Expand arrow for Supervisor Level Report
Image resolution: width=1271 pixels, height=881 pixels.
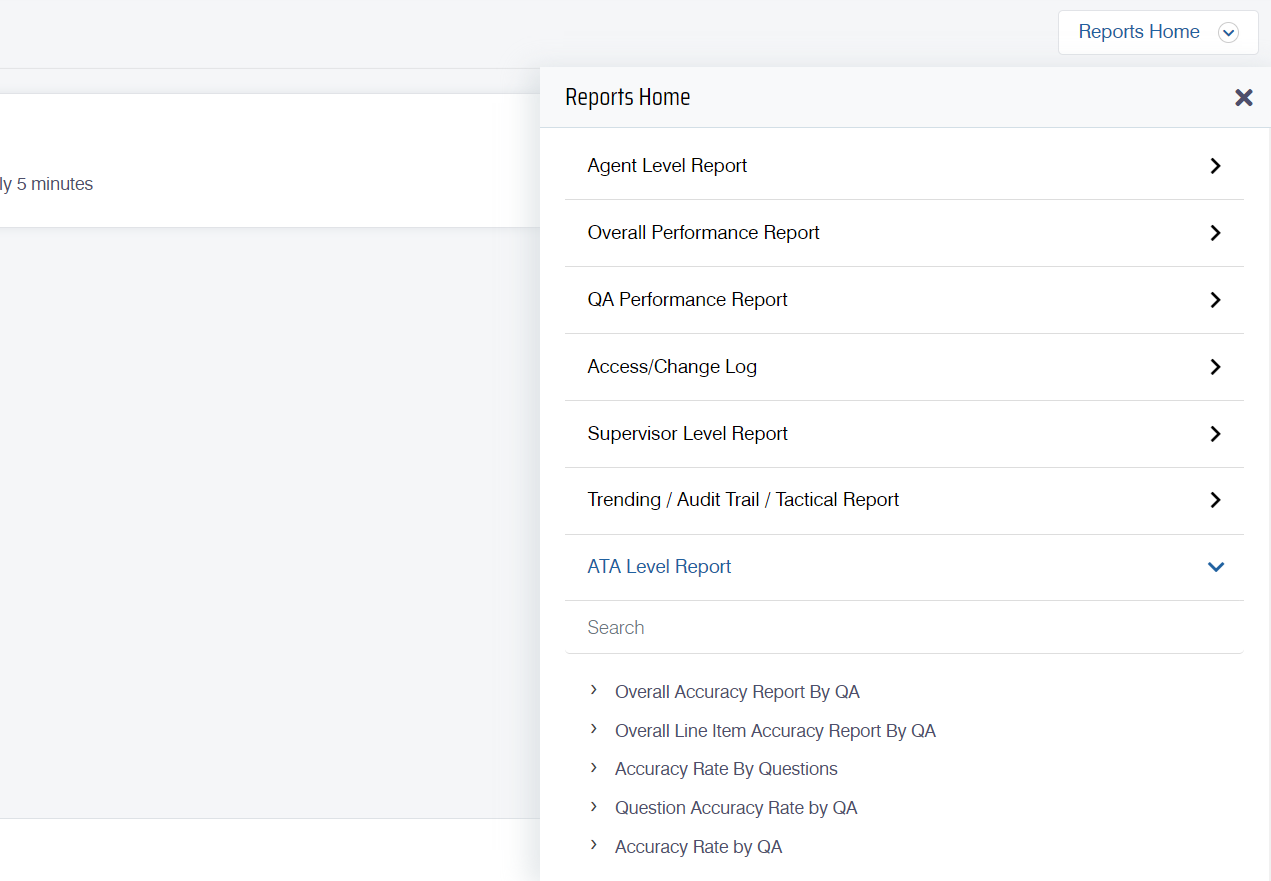click(x=1216, y=434)
